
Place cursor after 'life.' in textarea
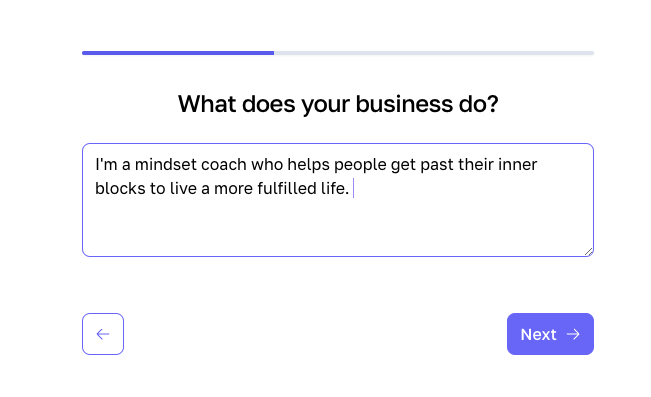[353, 189]
